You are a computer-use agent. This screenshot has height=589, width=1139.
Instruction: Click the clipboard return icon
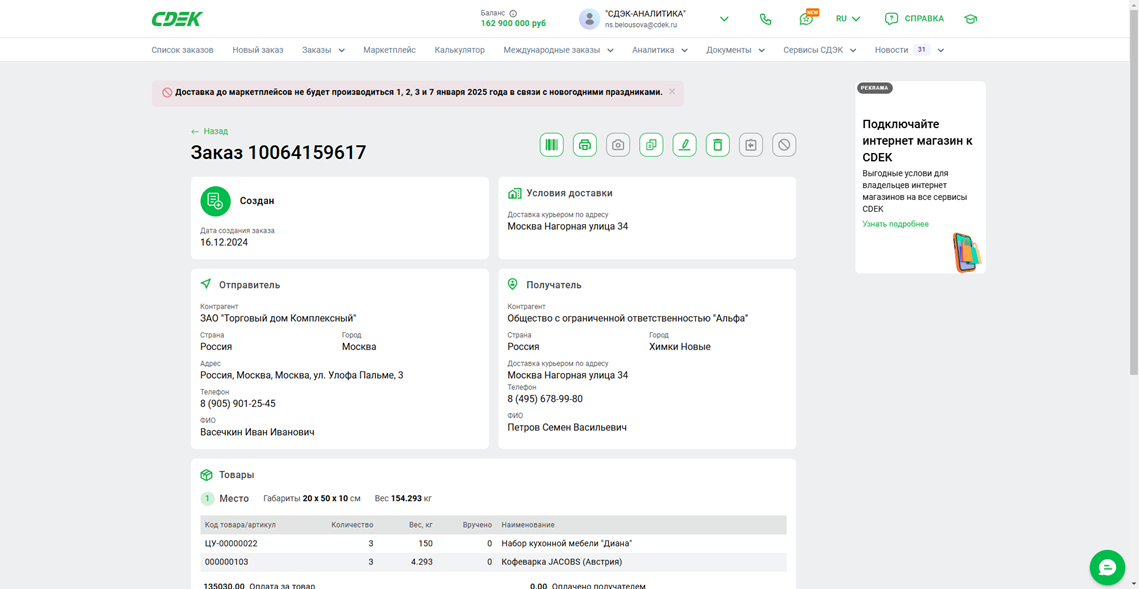[x=750, y=144]
